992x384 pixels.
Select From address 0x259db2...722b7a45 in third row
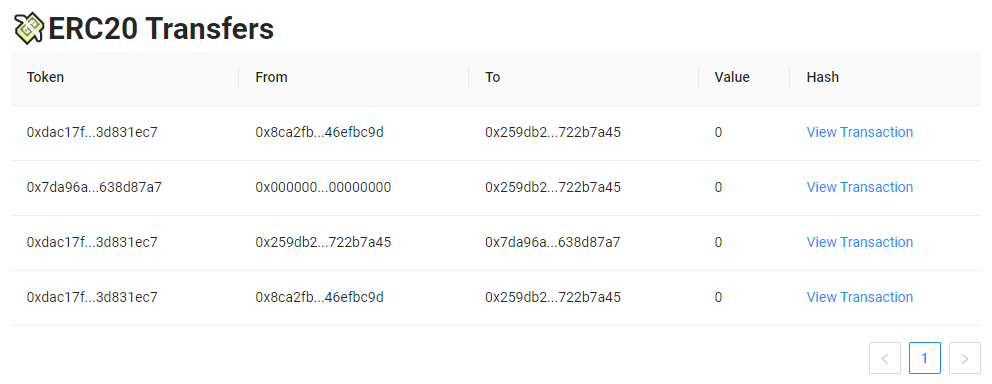(323, 242)
